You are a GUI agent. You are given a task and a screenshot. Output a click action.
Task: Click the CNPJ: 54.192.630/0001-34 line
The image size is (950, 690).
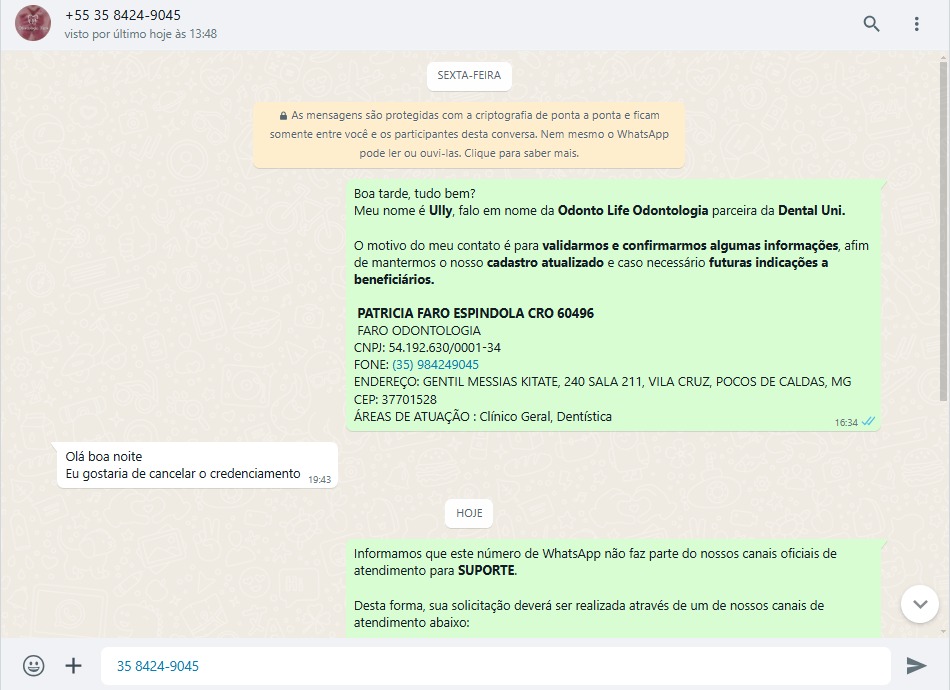(x=427, y=348)
